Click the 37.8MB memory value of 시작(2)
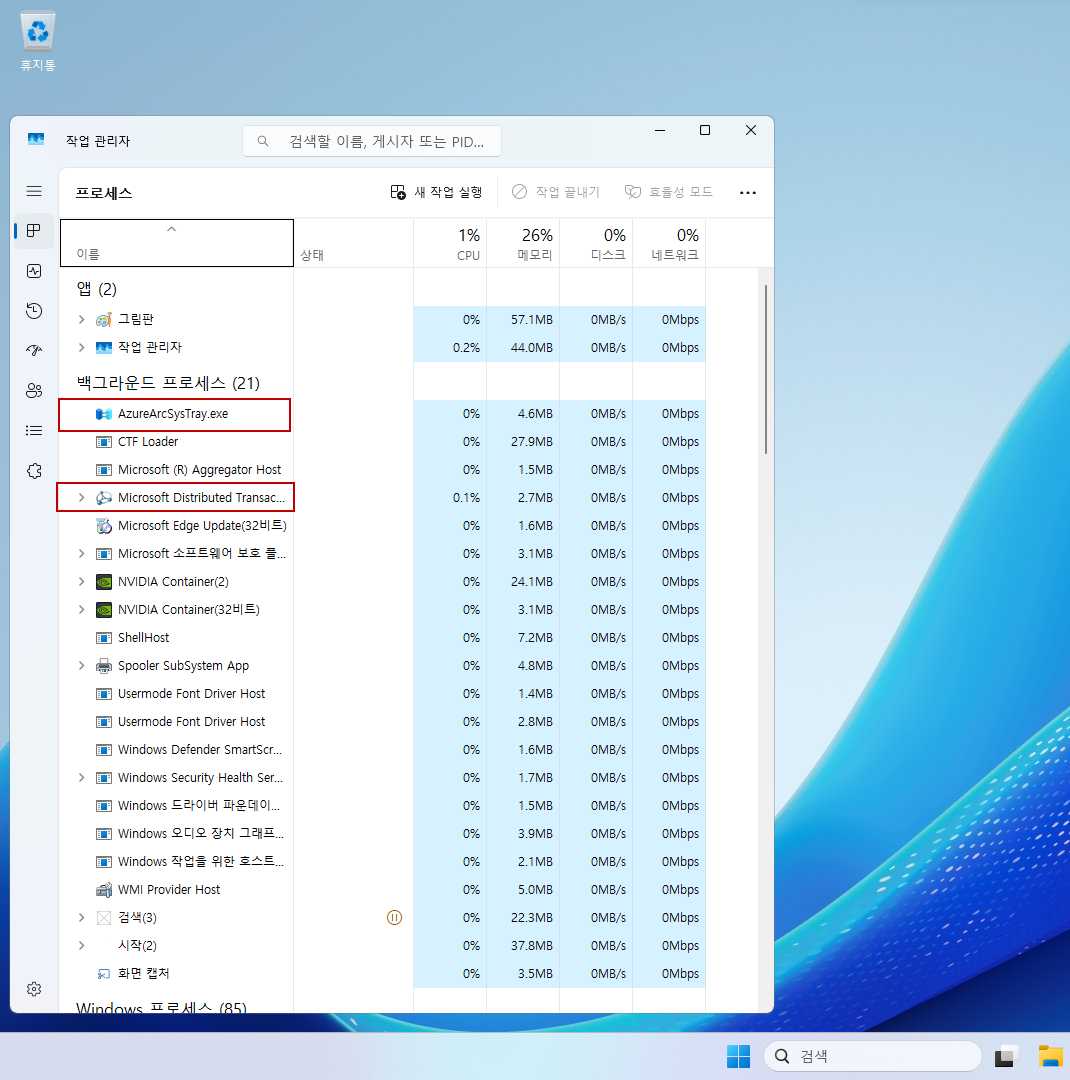 pos(531,946)
